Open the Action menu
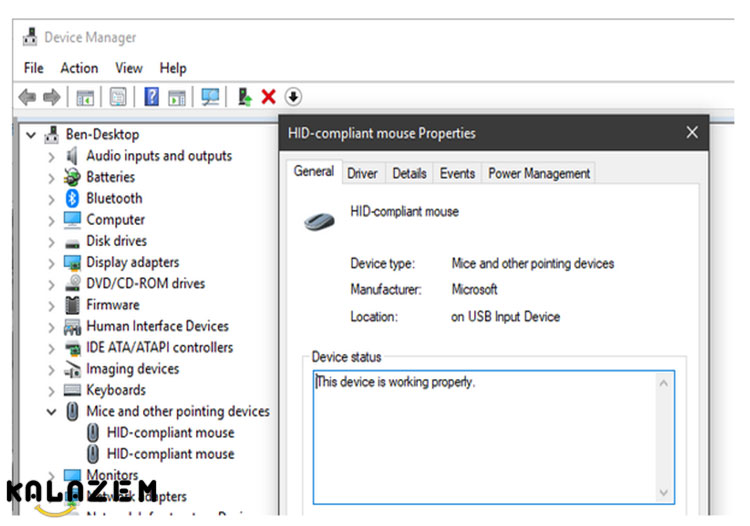The height and width of the screenshot is (526, 750). pos(79,68)
